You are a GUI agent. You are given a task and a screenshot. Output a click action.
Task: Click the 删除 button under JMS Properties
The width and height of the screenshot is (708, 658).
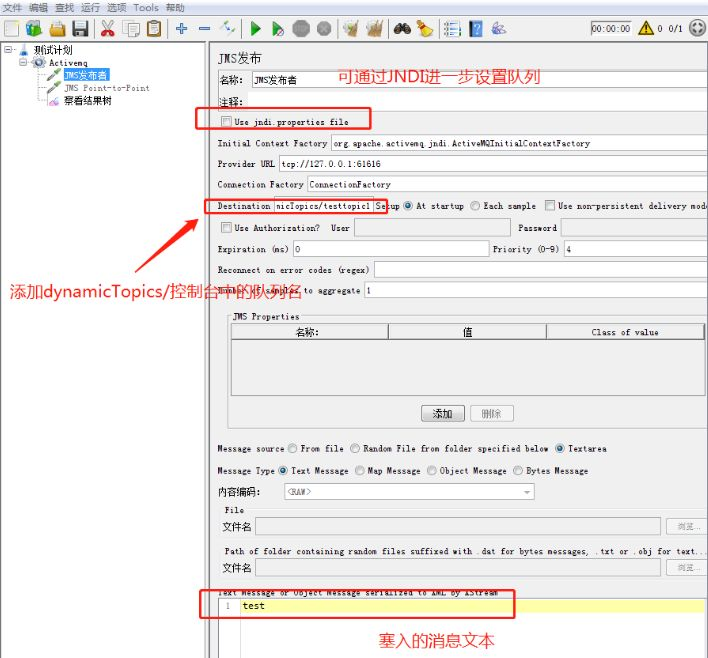tap(491, 413)
